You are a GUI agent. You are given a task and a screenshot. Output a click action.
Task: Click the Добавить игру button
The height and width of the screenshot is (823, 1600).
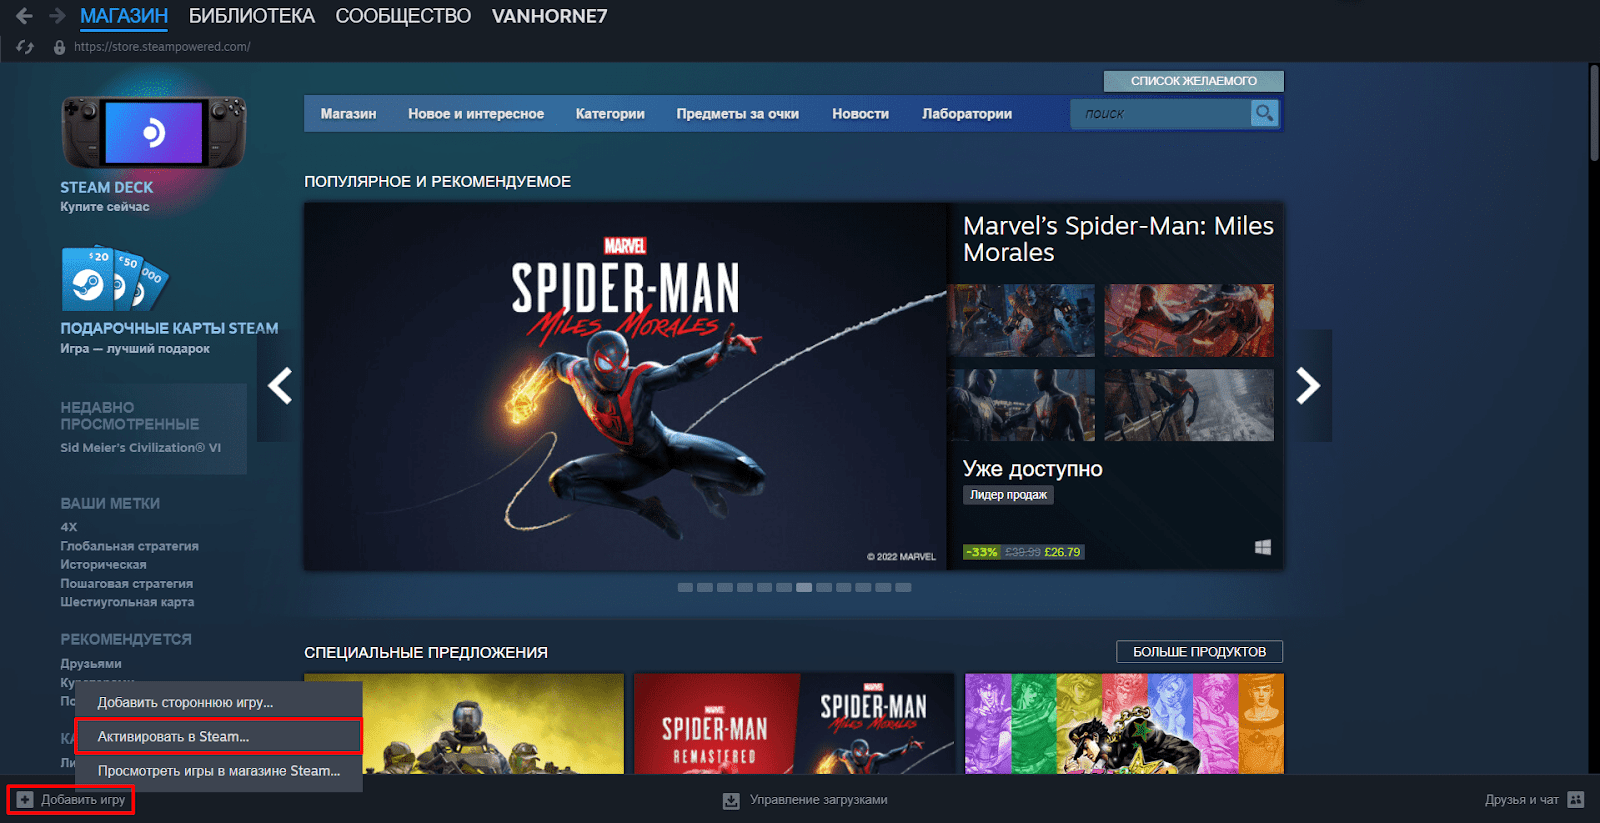pos(71,800)
